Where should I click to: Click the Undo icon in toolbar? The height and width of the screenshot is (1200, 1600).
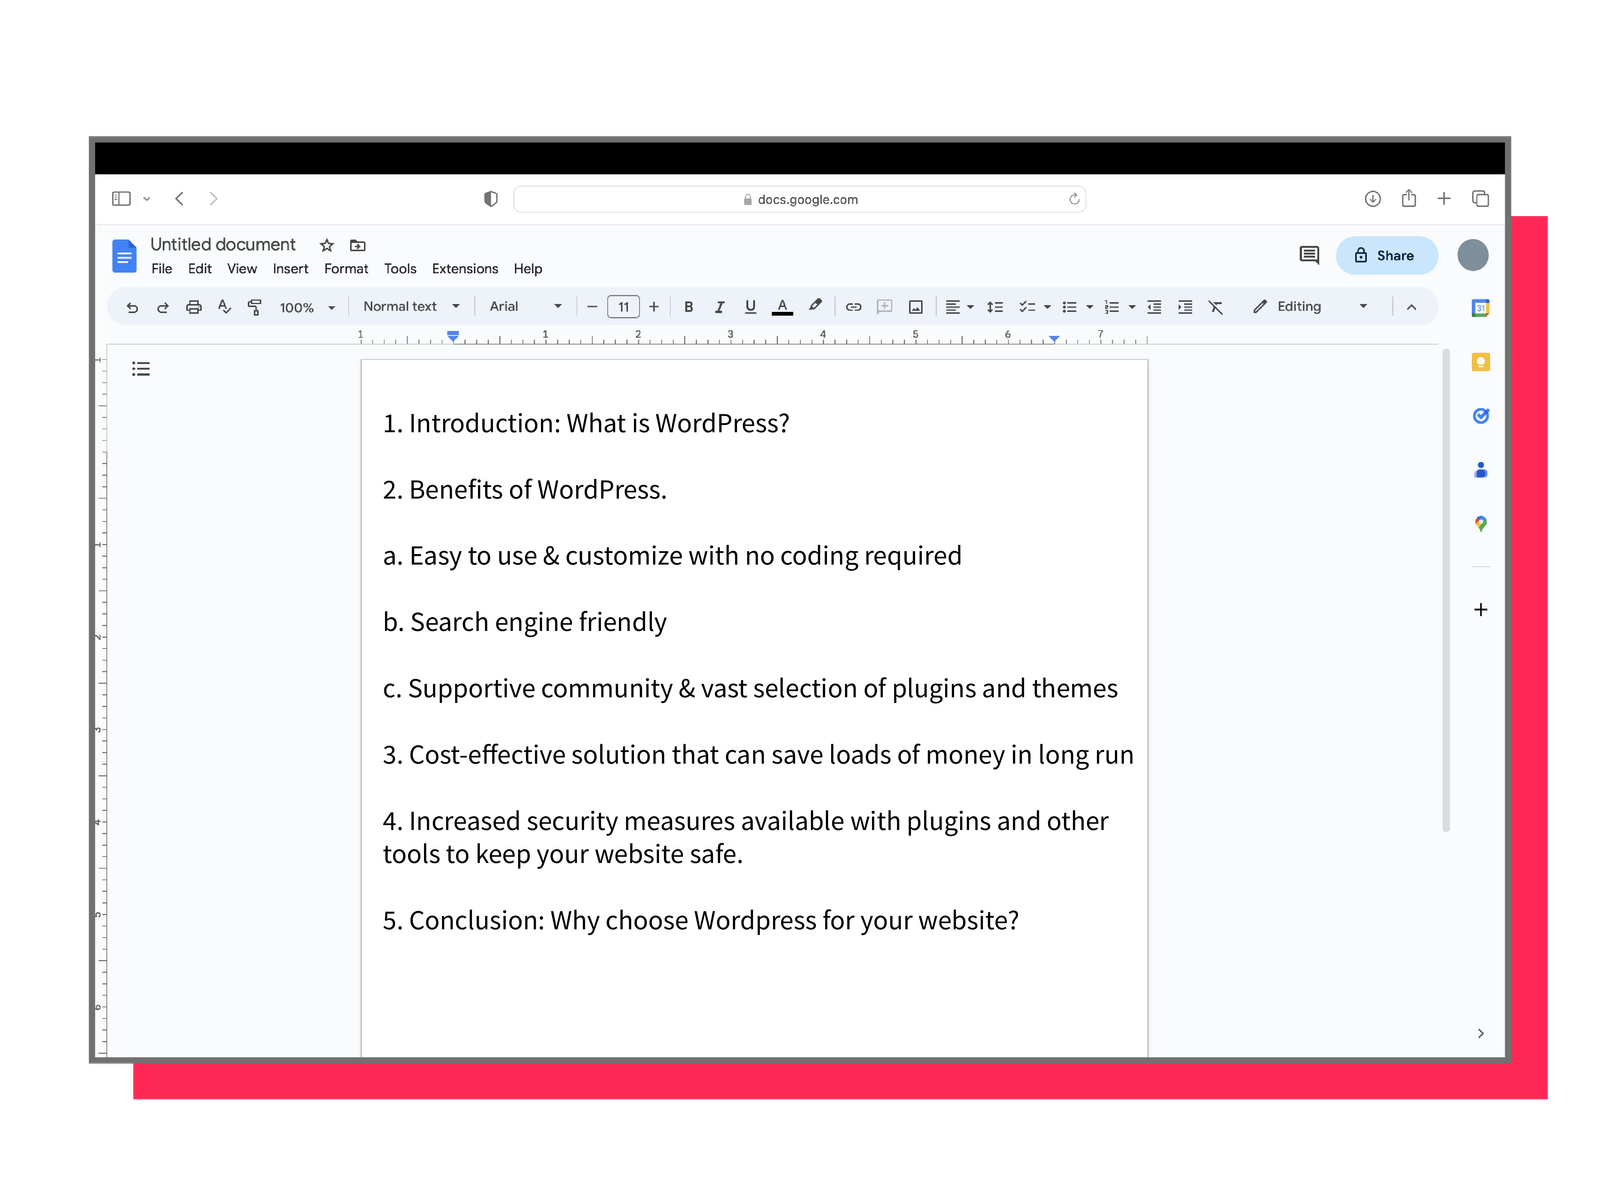click(132, 307)
